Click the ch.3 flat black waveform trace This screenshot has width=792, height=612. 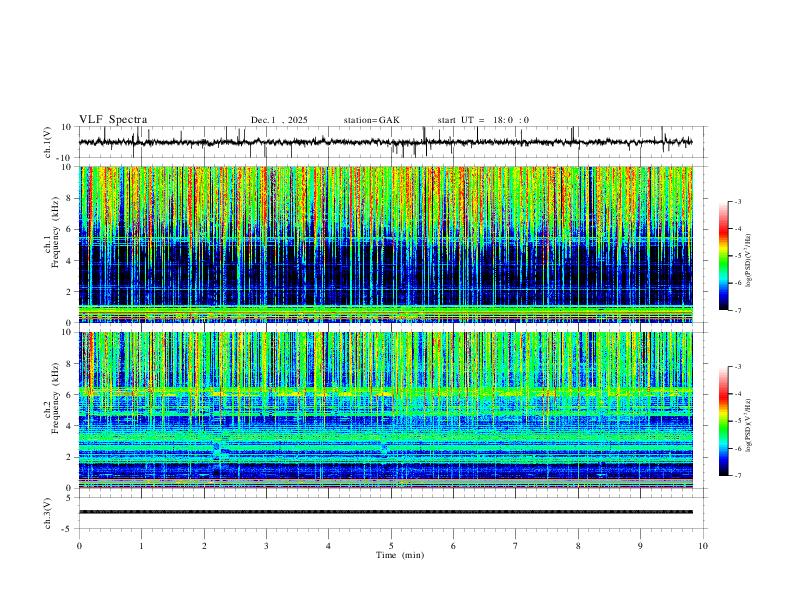pyautogui.click(x=385, y=512)
